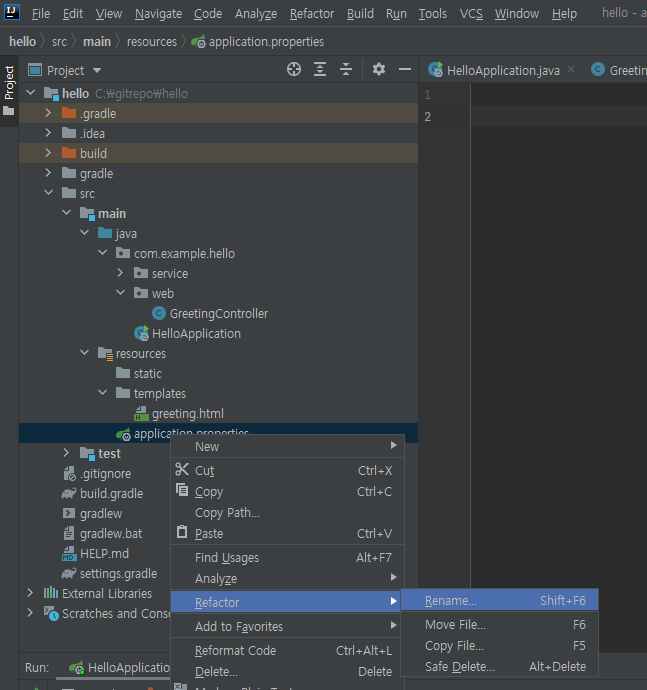Click the Copy icon in context menu
The width and height of the screenshot is (647, 690).
click(x=182, y=490)
